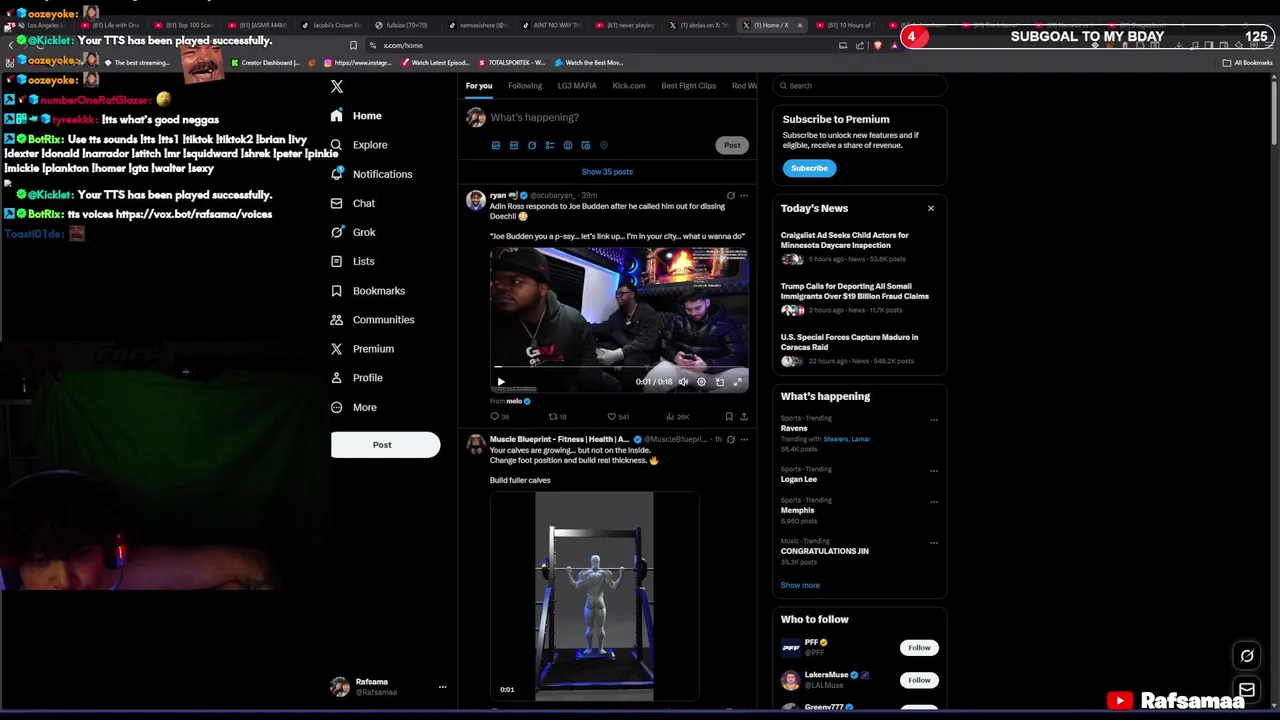
Task: Open Lists in the sidebar
Action: 352,261
